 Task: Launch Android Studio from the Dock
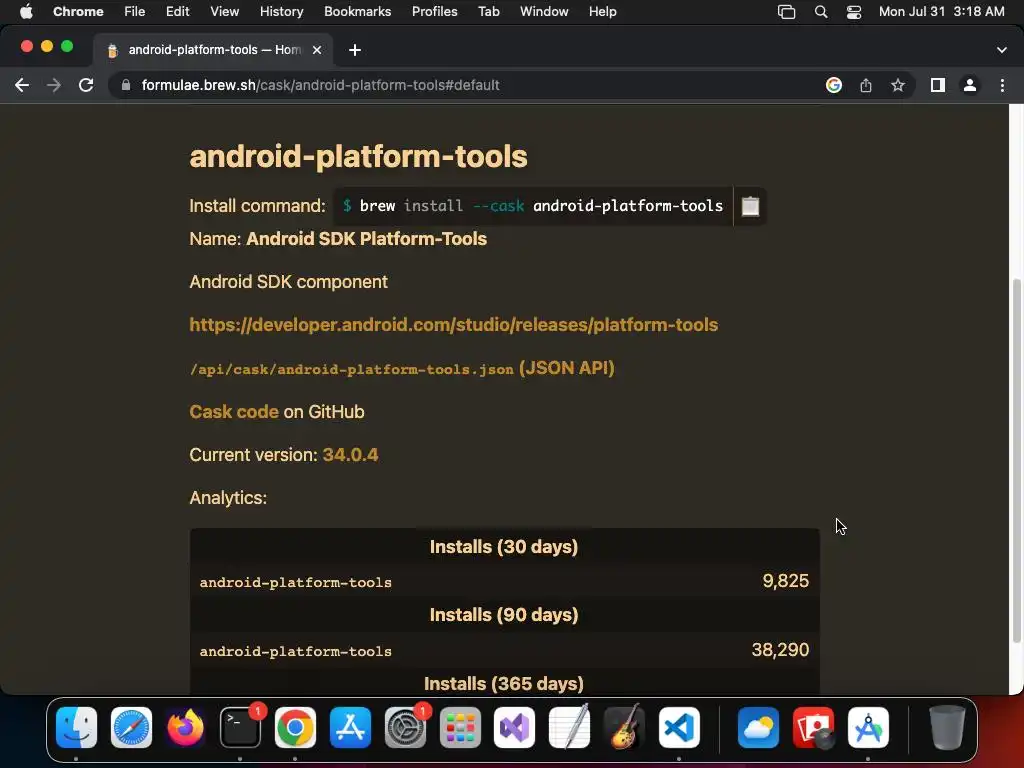(x=868, y=728)
